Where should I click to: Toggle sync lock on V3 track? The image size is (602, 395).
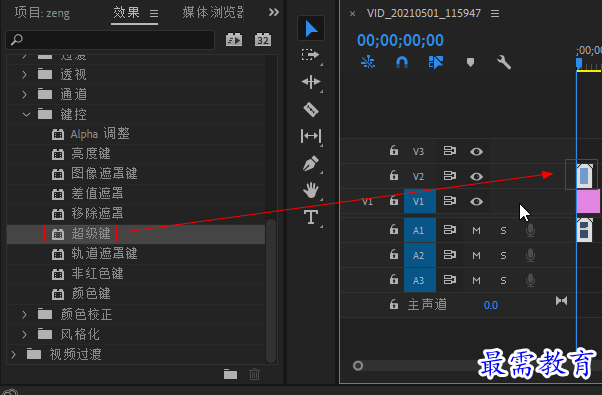(x=450, y=151)
